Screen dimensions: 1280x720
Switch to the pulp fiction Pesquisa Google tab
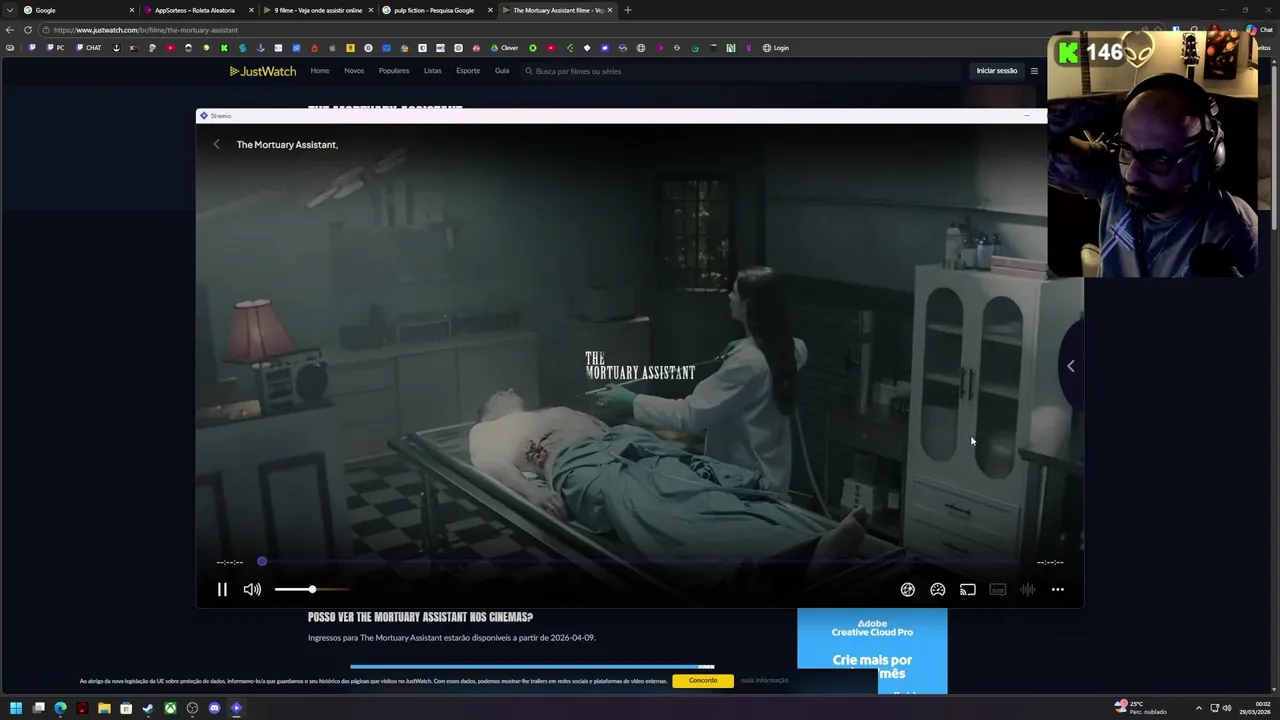434,10
